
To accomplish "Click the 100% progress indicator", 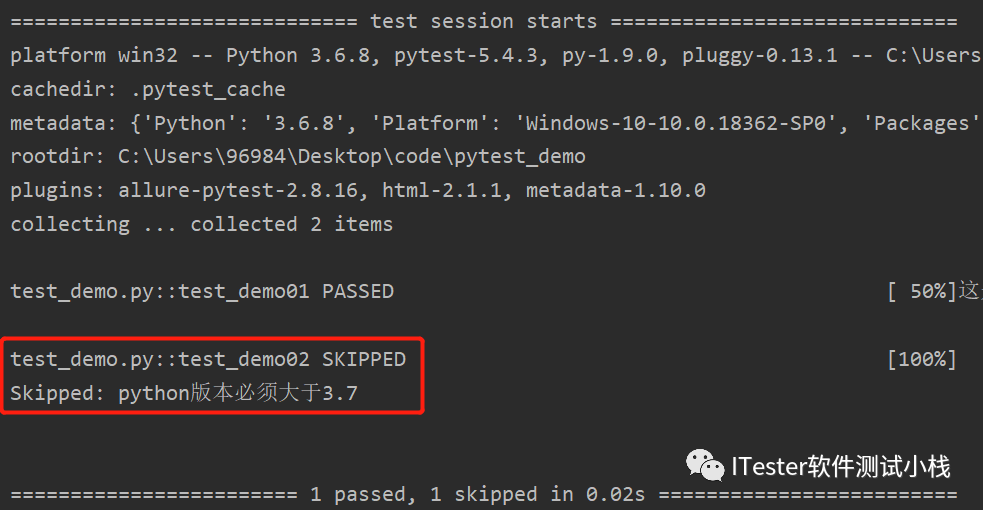I will click(921, 359).
